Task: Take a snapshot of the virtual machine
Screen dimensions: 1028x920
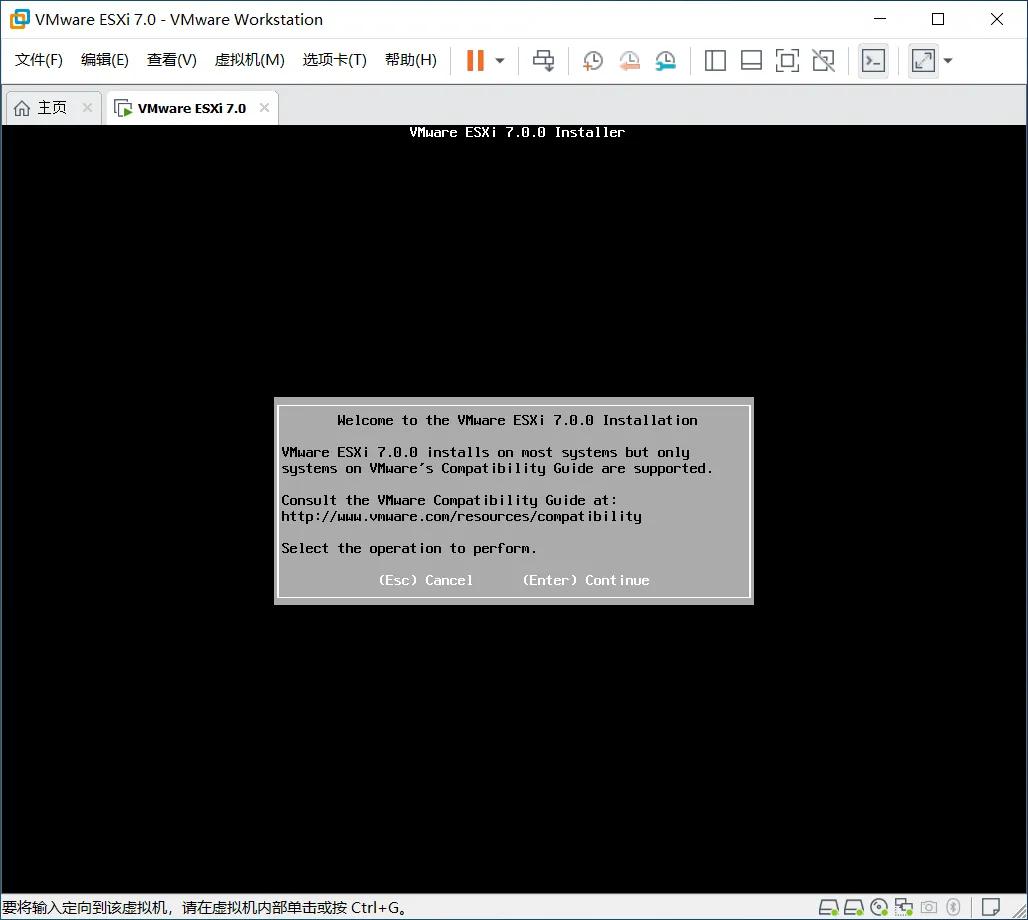Action: coord(592,60)
